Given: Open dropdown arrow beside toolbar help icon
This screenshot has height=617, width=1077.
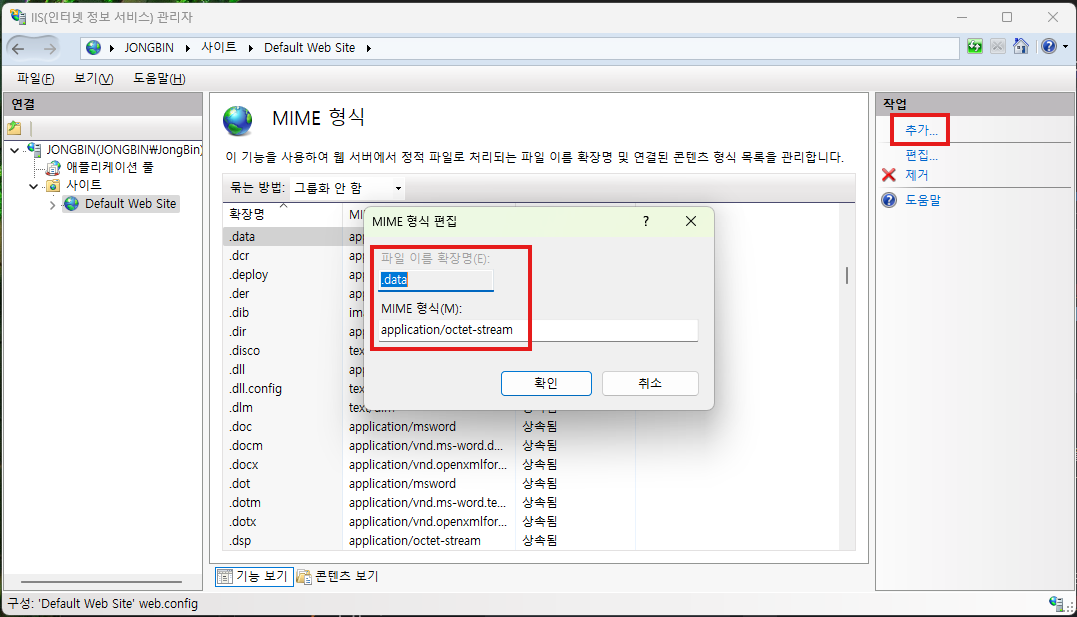Looking at the screenshot, I should click(1065, 47).
